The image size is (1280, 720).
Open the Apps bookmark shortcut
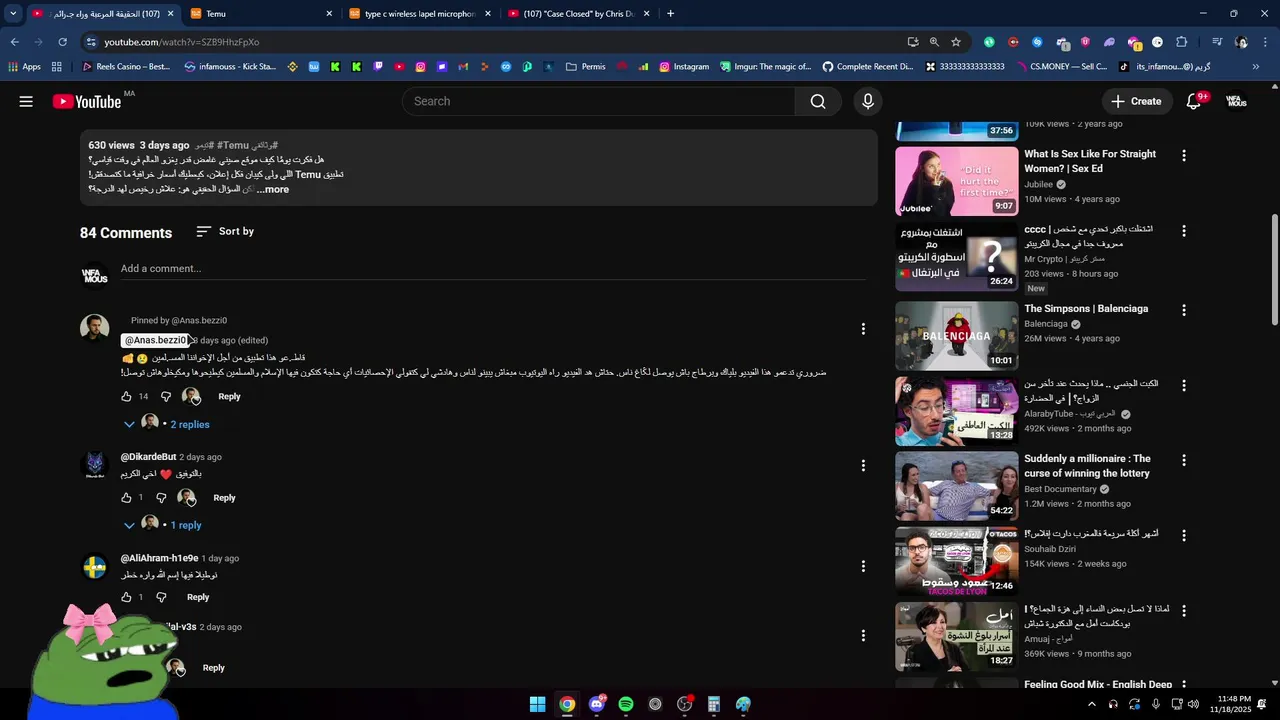click(24, 67)
